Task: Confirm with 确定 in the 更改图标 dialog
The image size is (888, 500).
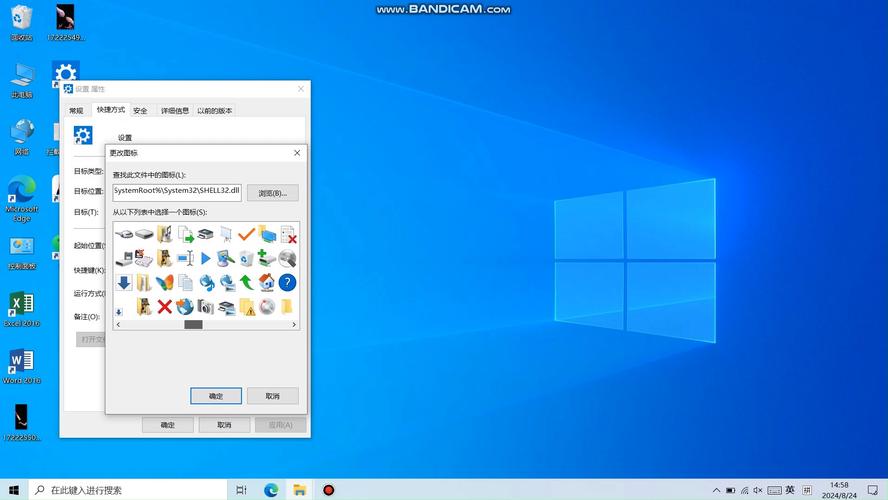Action: 216,396
